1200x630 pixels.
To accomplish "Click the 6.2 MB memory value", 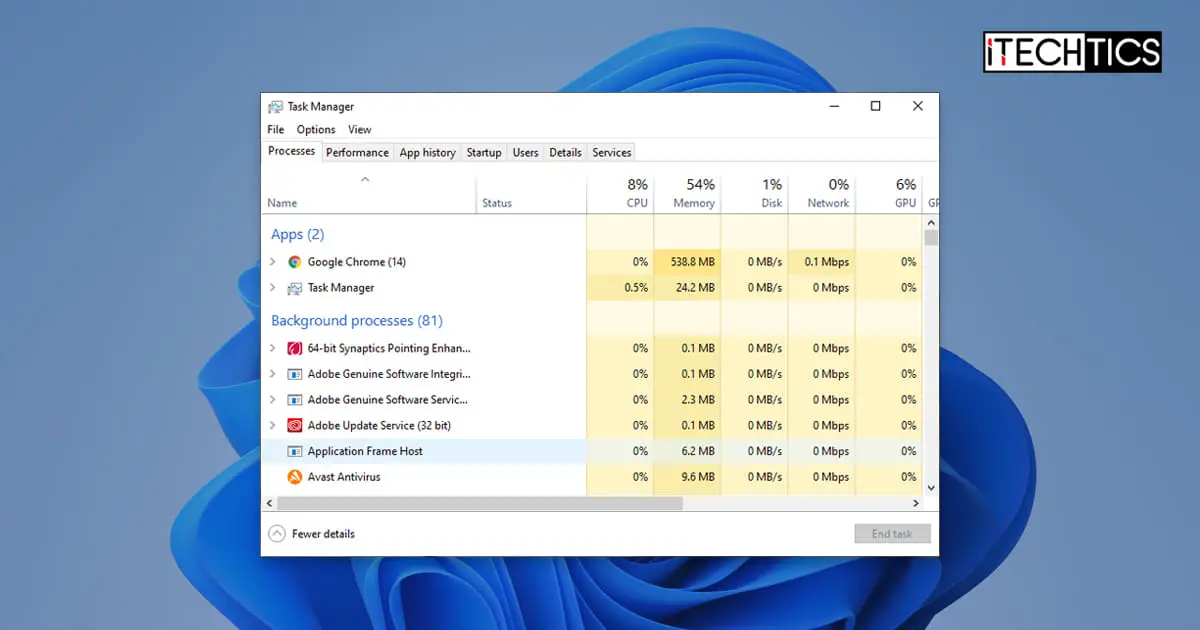I will [698, 451].
